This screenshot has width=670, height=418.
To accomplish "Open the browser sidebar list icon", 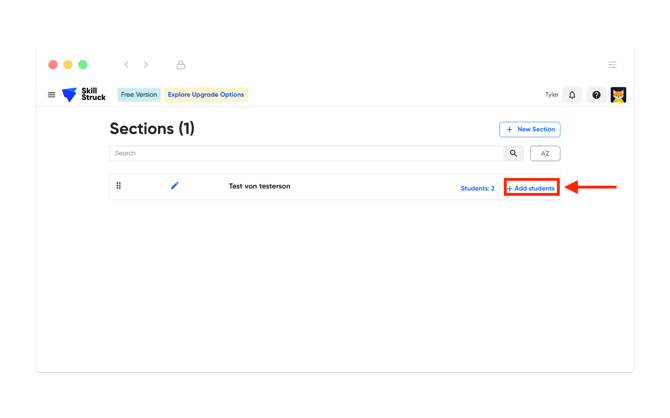I will click(x=612, y=65).
